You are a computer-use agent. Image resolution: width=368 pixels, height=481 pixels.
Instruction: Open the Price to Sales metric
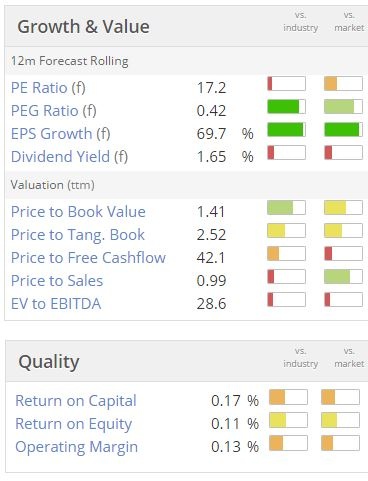[x=57, y=281]
